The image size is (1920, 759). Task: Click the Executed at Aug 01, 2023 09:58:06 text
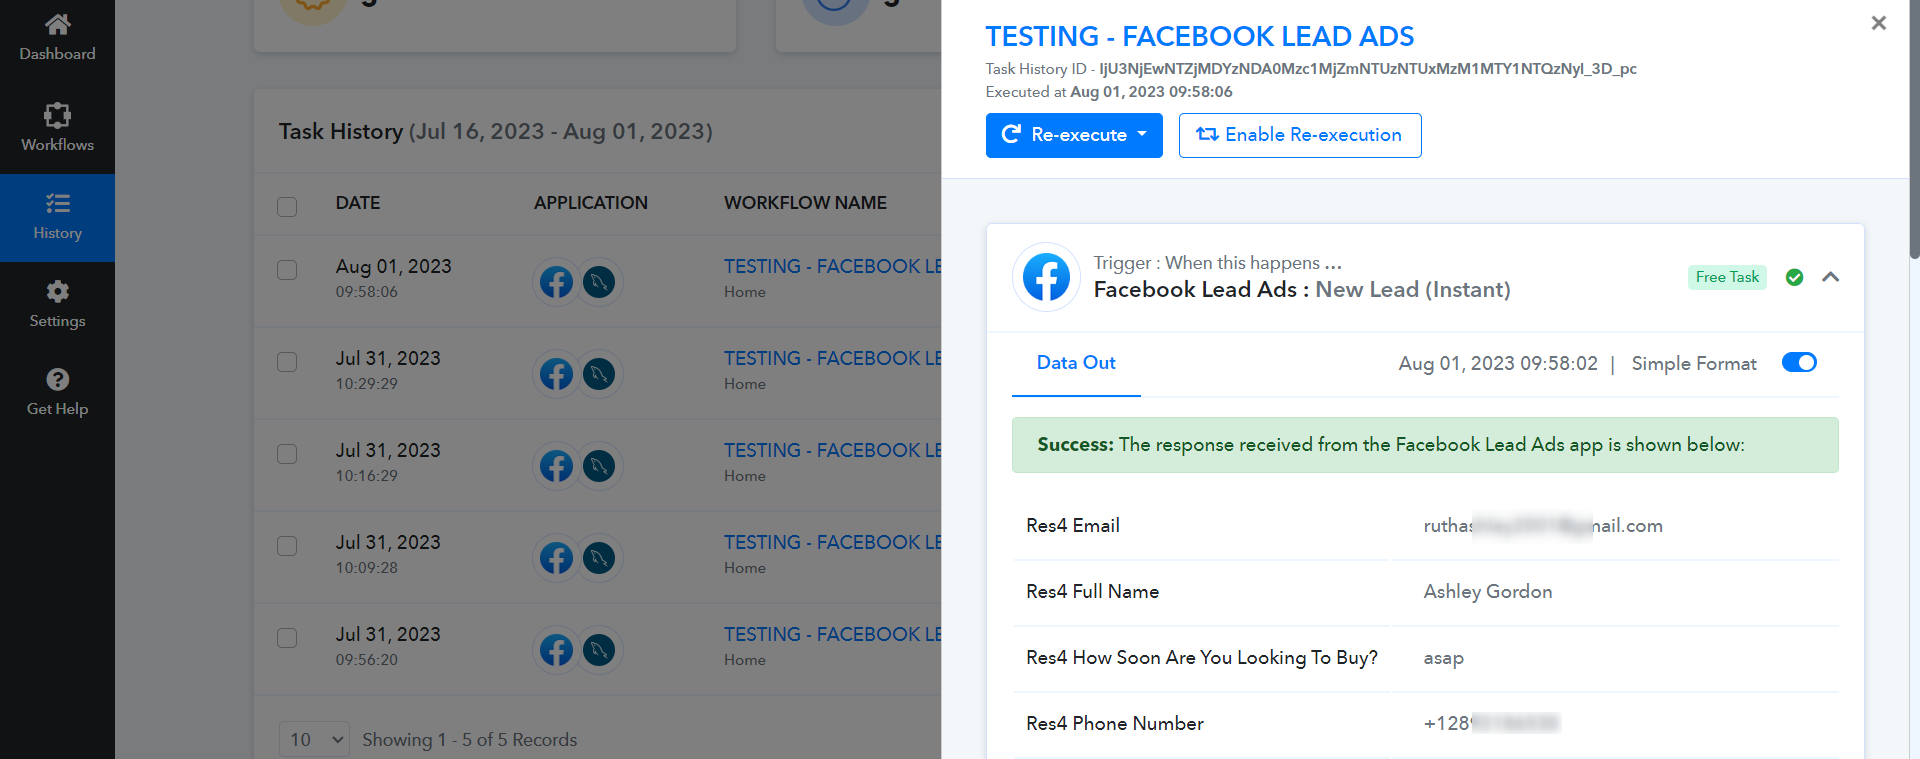coord(1109,92)
